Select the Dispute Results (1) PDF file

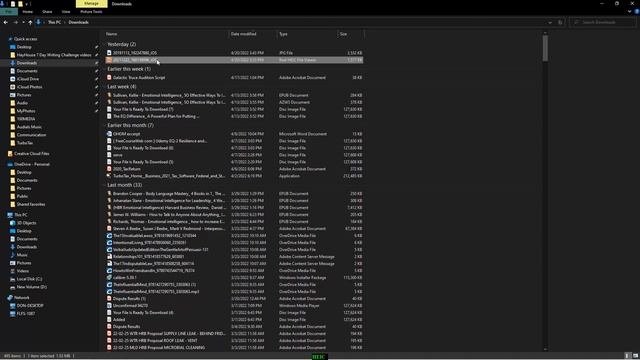[x=234, y=299]
